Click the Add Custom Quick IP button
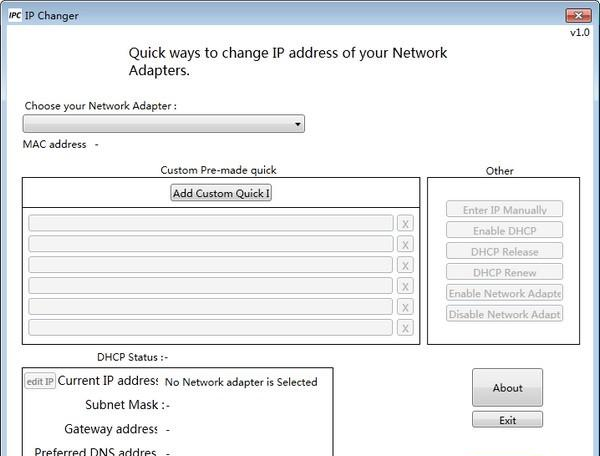Screen dimensions: 600x456 click(x=221, y=193)
